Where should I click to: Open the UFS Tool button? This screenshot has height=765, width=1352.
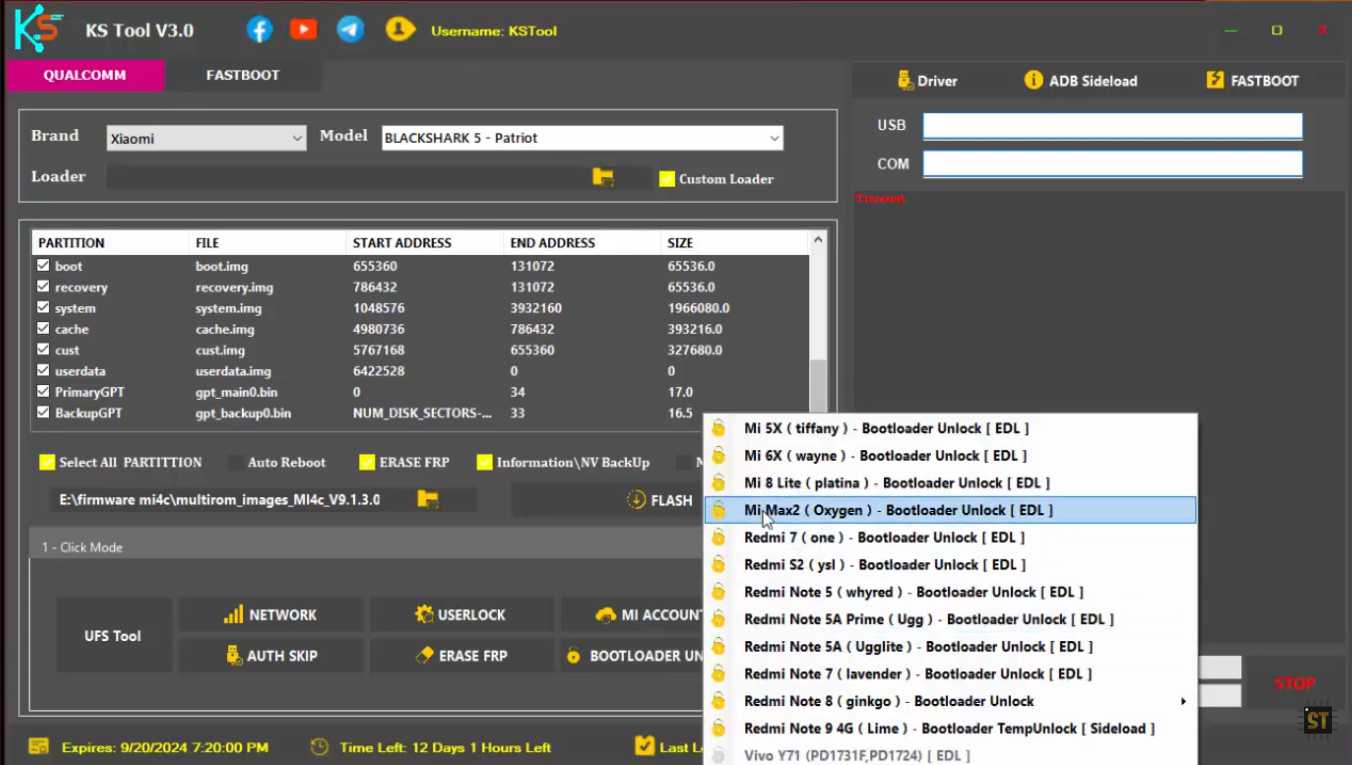coord(113,636)
